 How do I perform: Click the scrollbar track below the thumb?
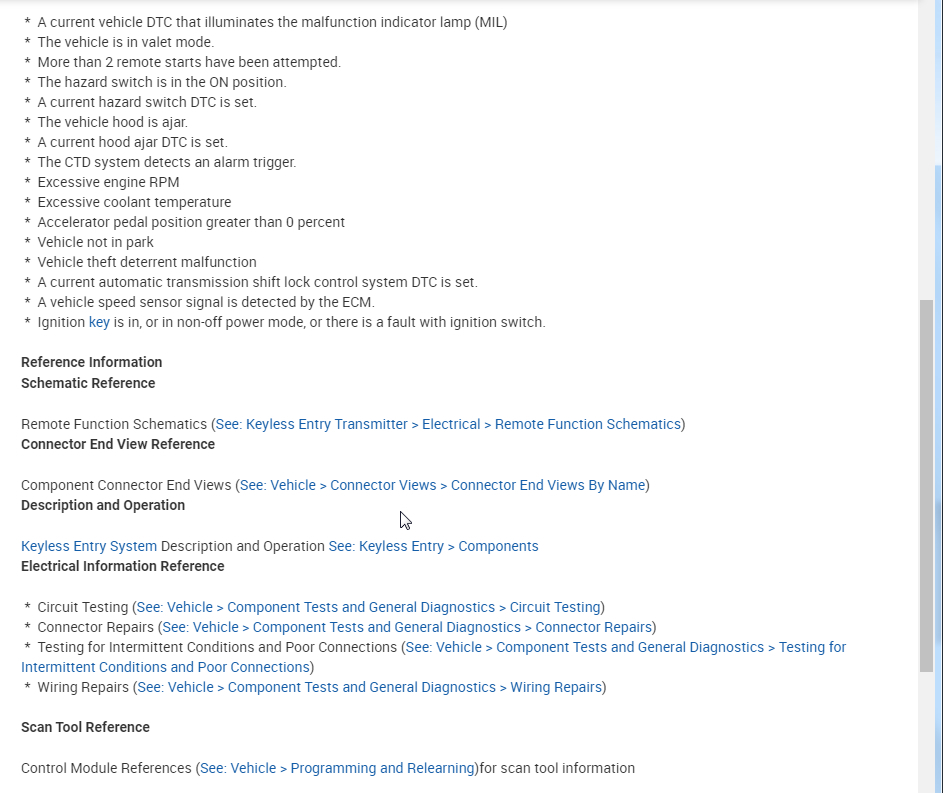point(926,730)
